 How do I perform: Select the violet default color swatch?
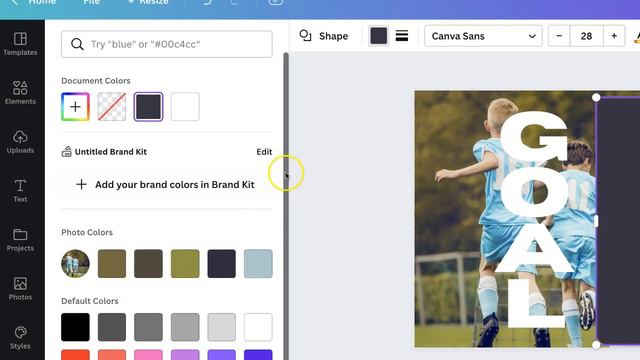click(x=221, y=355)
